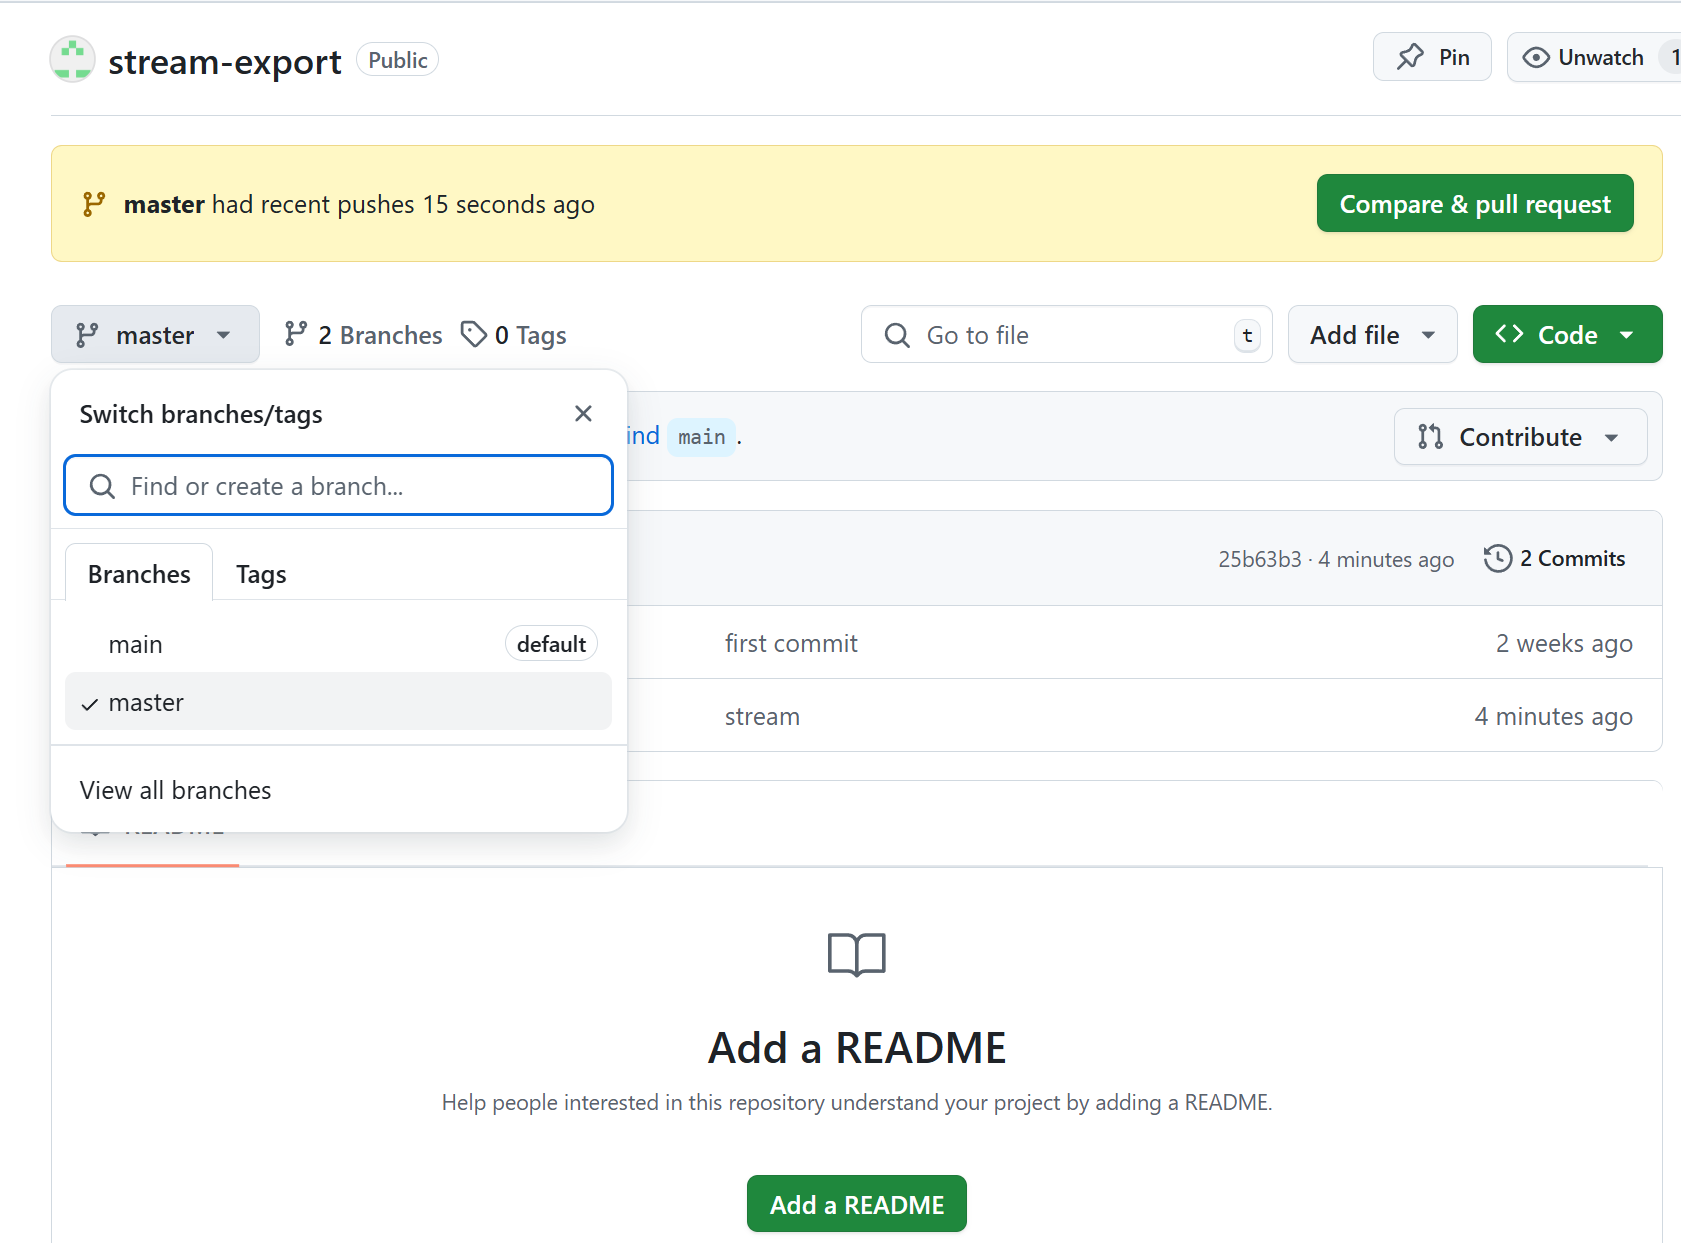Screen dimensions: 1681x1243
Task: Click the 4 minutes ago timestamp in stream row
Action: tap(1553, 716)
